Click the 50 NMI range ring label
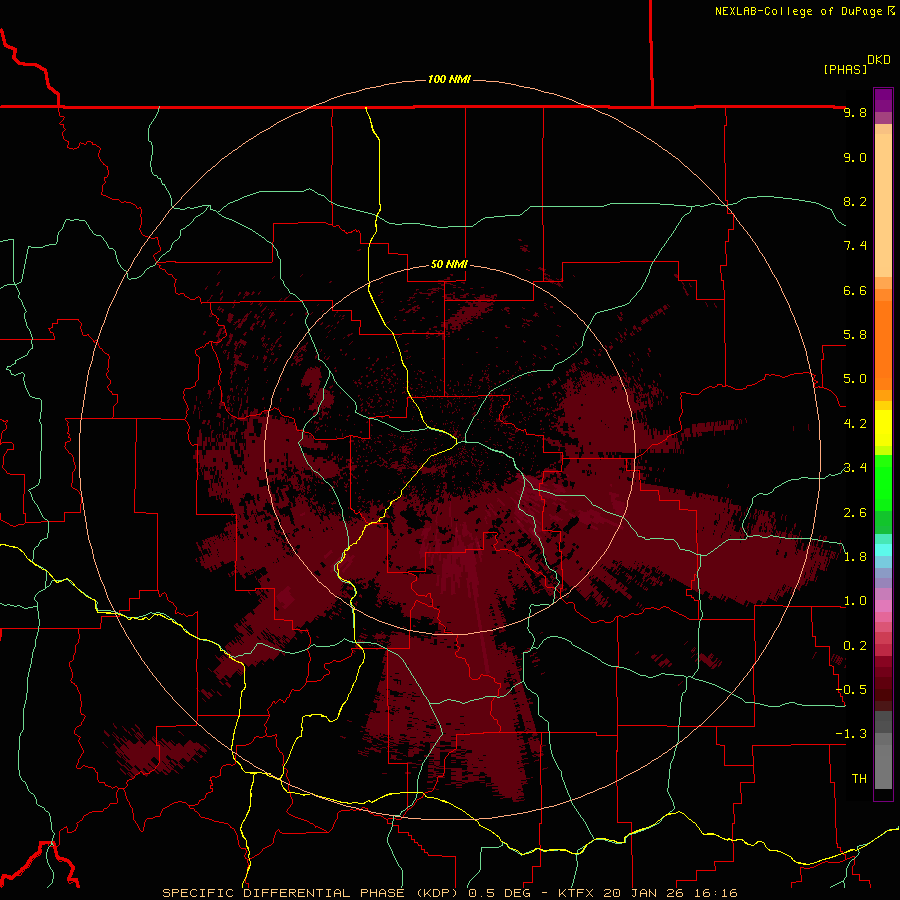The height and width of the screenshot is (900, 900). [x=449, y=264]
